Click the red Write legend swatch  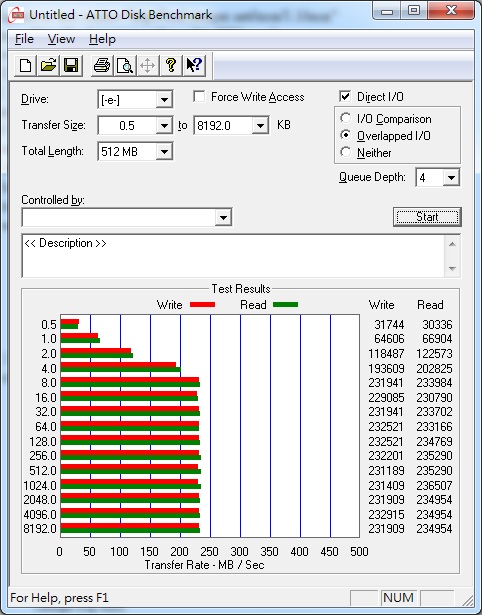202,305
